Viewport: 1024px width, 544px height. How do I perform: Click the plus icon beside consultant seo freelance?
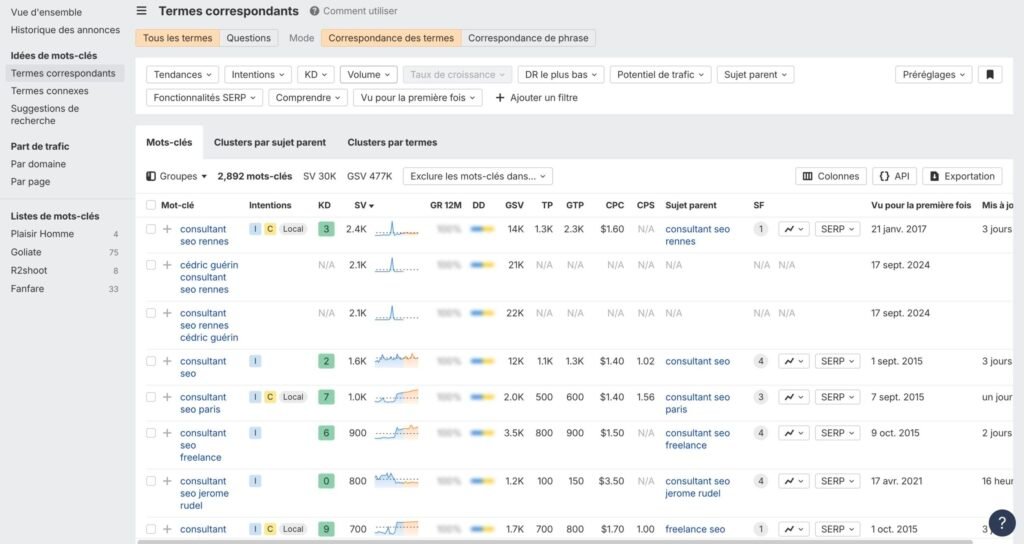(x=167, y=433)
